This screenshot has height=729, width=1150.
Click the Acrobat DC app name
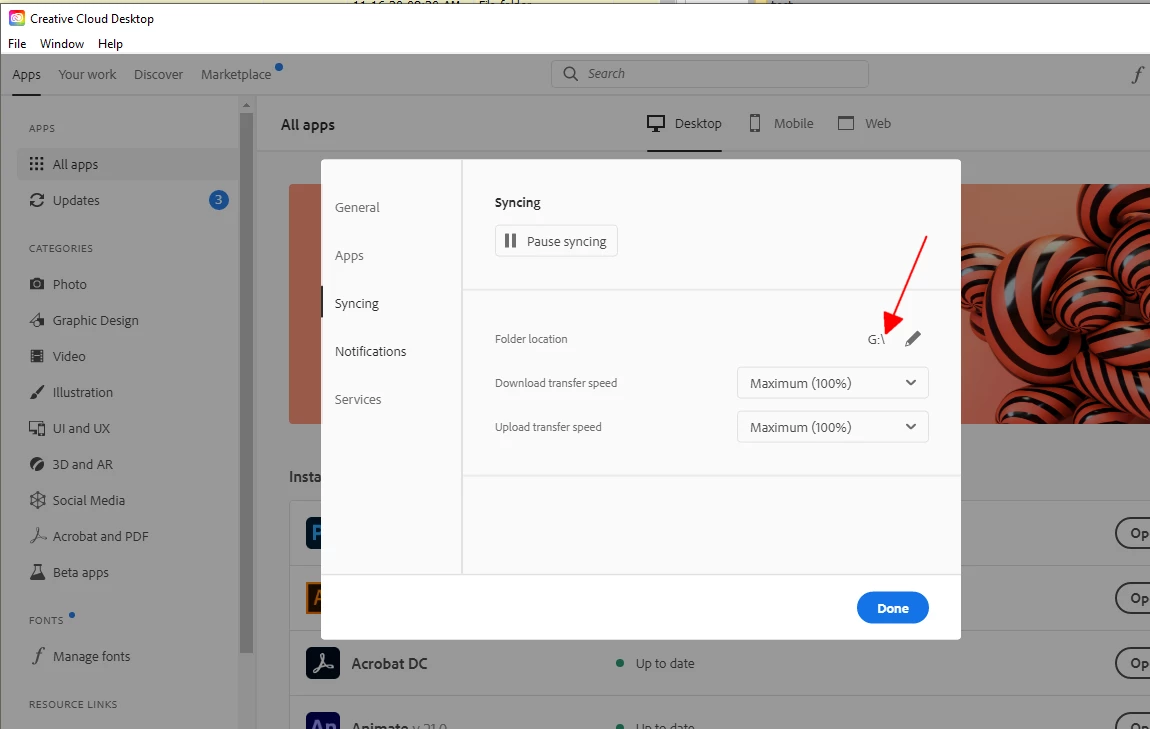(x=389, y=663)
